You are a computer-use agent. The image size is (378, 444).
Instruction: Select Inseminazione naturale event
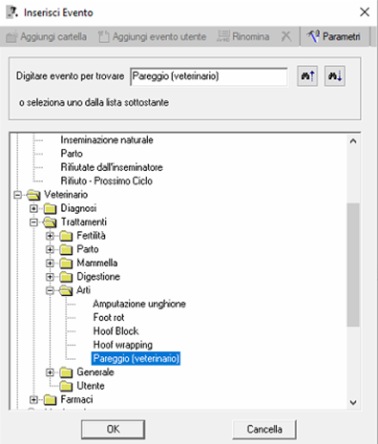107,140
